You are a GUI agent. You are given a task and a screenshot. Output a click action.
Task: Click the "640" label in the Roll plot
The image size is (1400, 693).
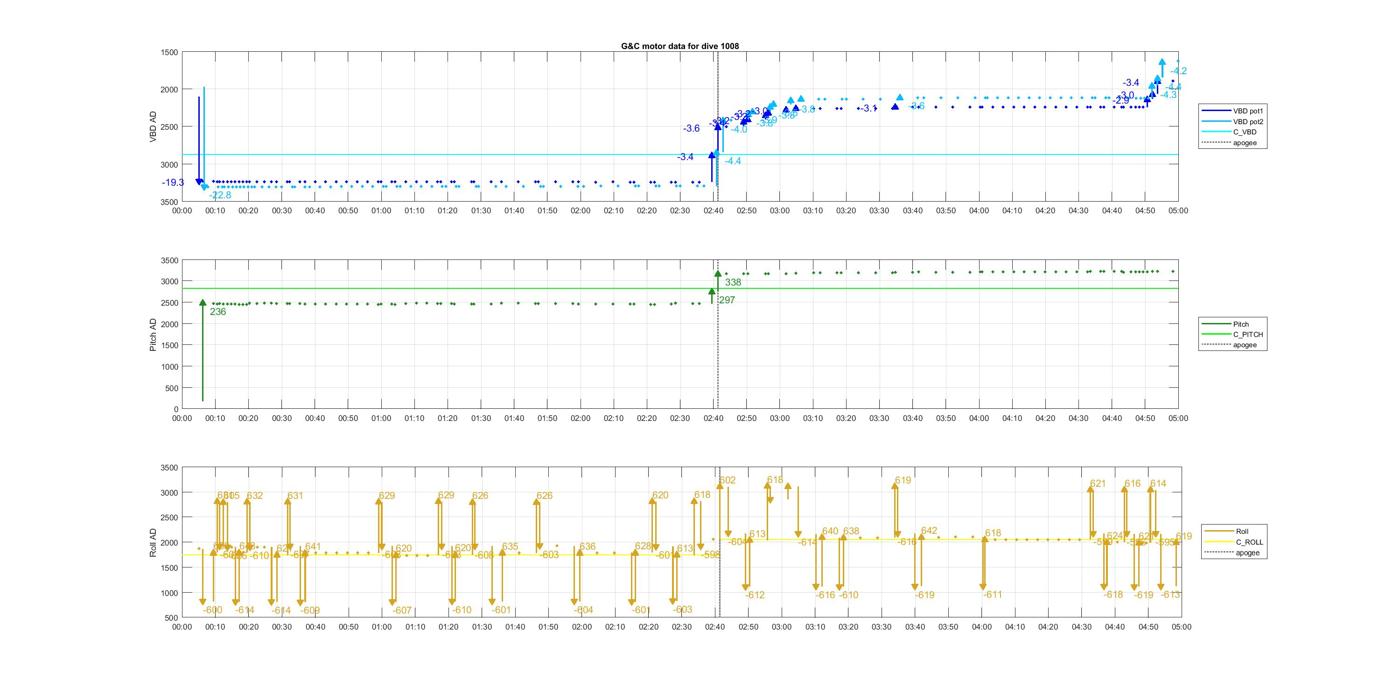[830, 531]
